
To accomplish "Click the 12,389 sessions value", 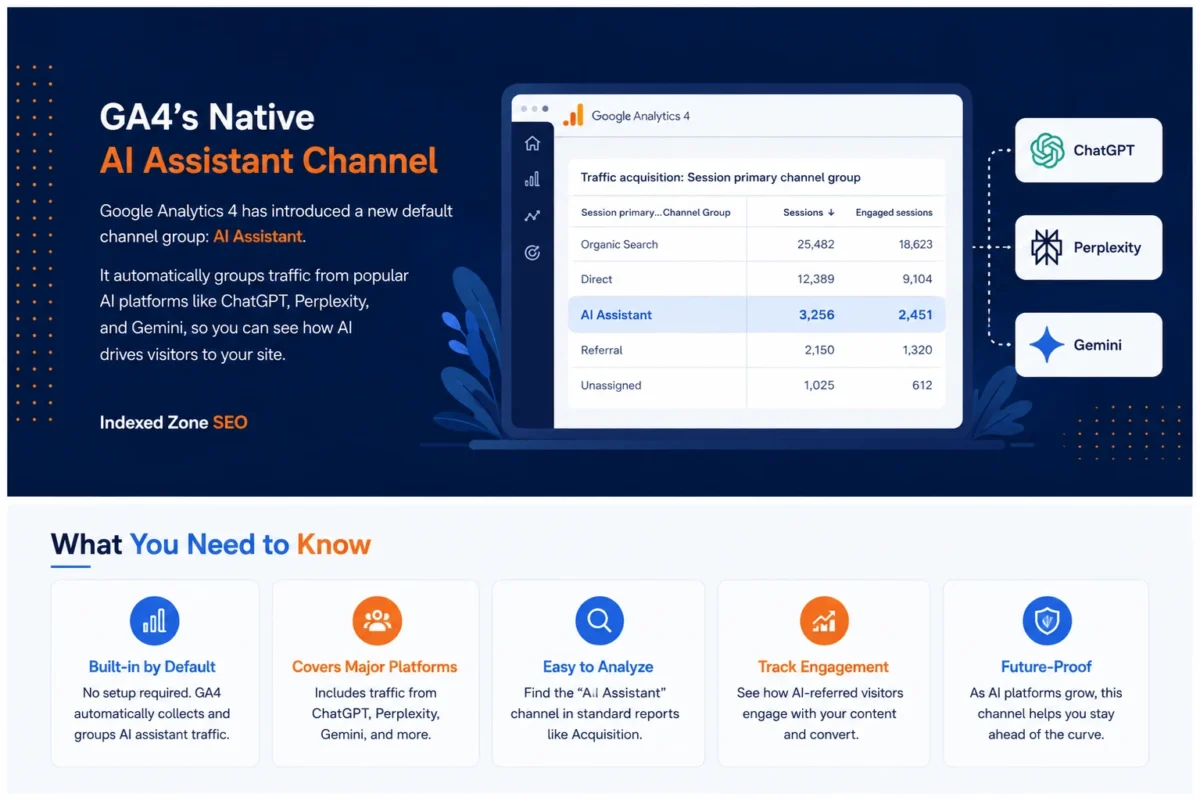I will (x=816, y=279).
